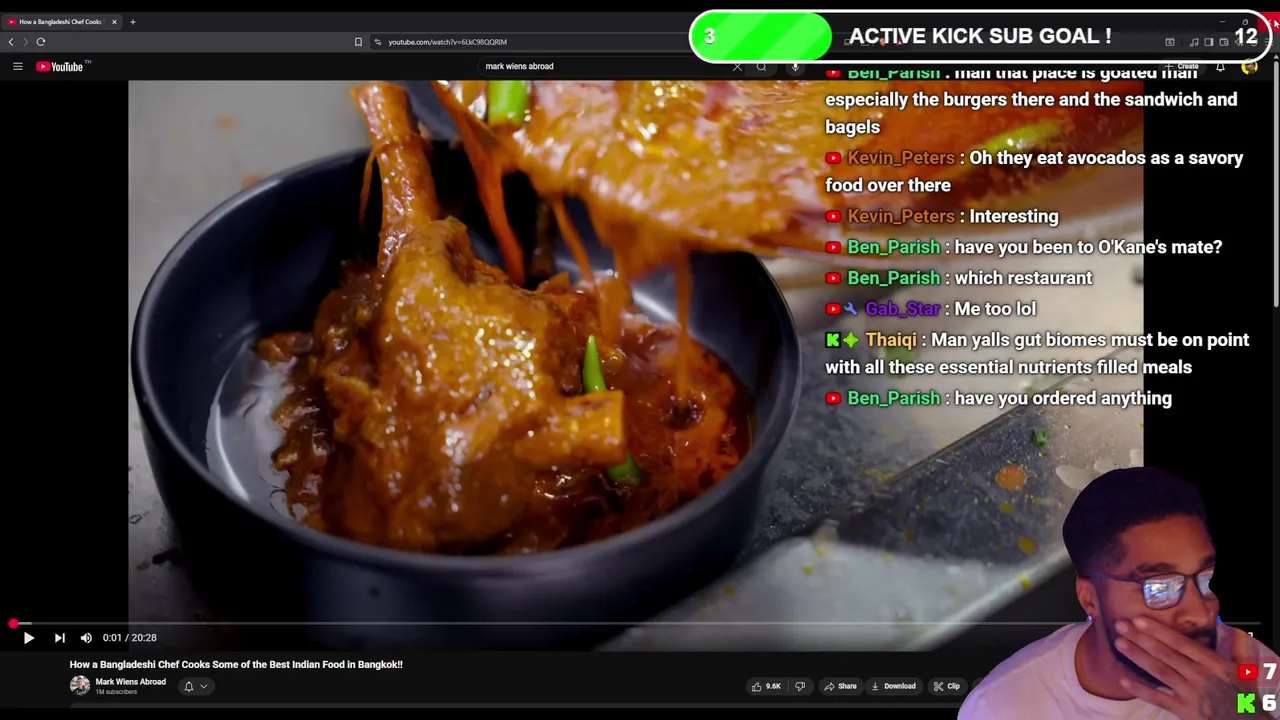Dislike the video
The width and height of the screenshot is (1280, 720).
pyautogui.click(x=799, y=686)
